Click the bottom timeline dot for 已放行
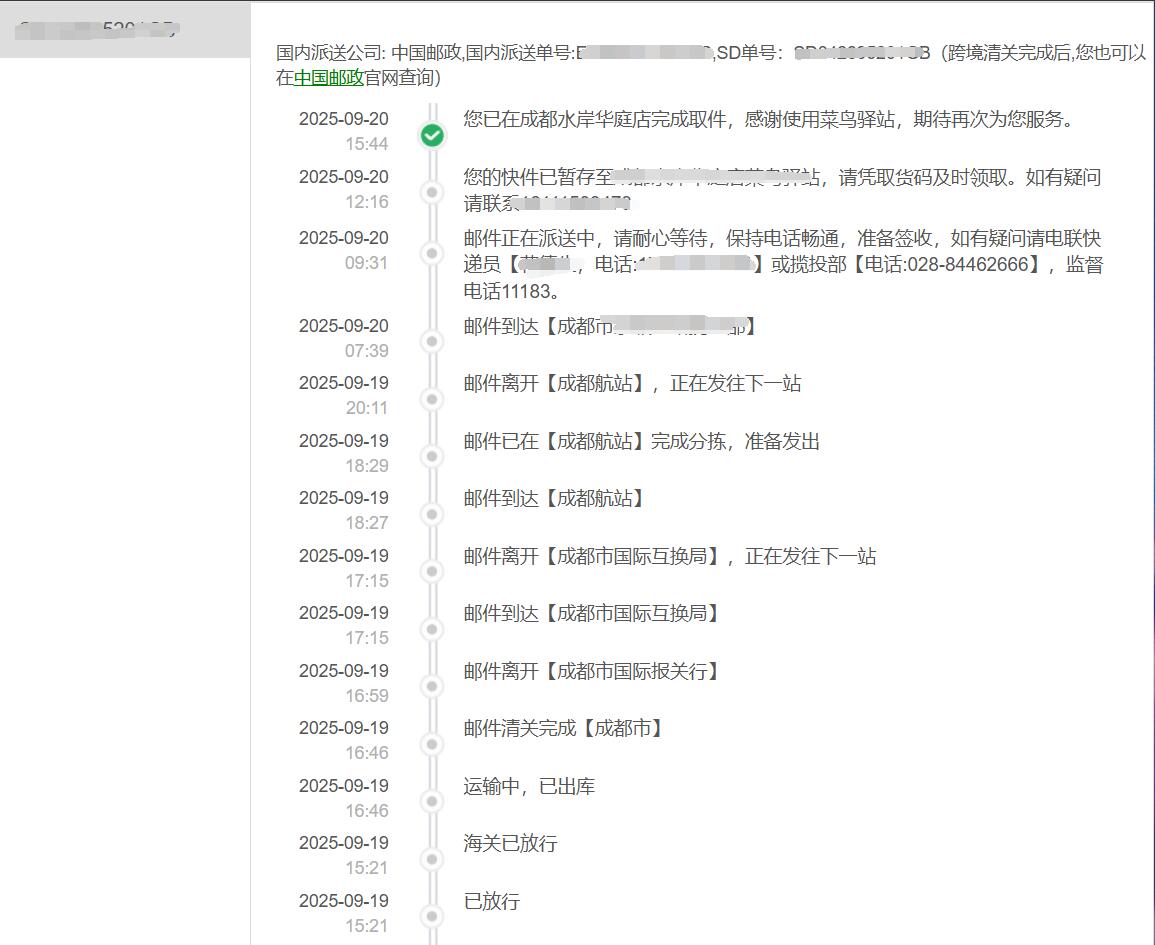The height and width of the screenshot is (945, 1155). click(x=432, y=917)
